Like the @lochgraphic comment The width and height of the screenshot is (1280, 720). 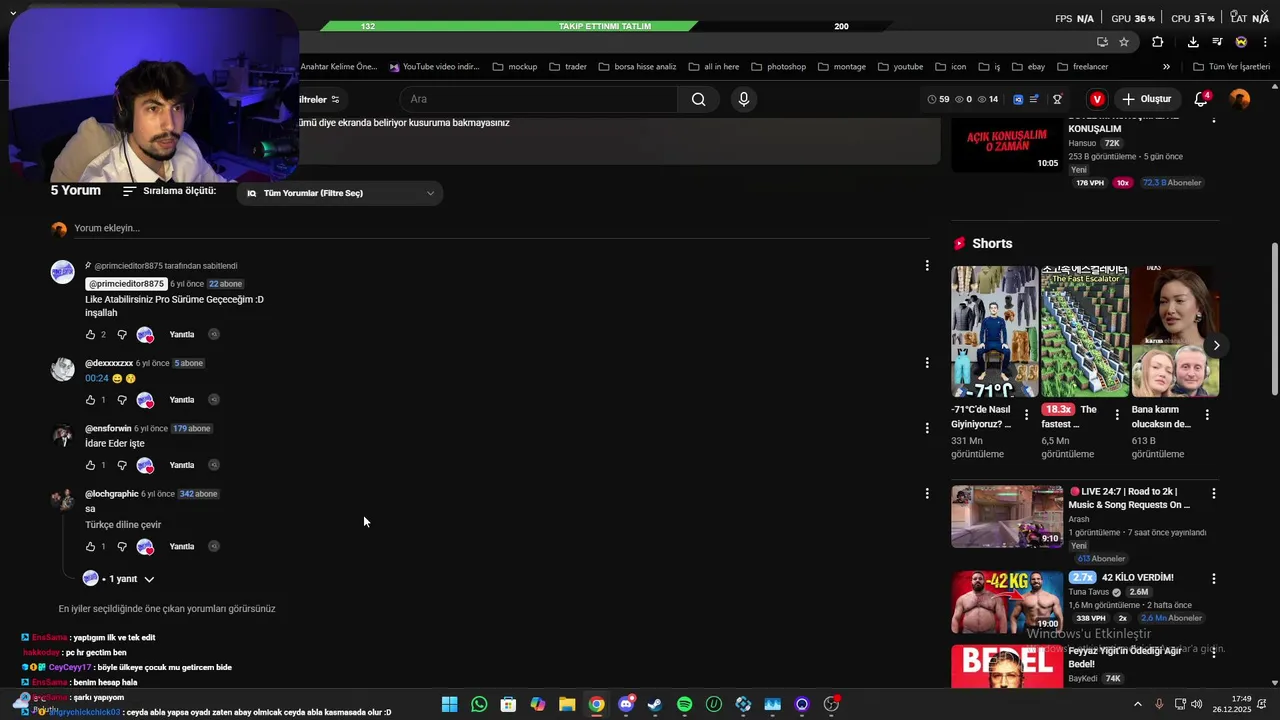click(90, 547)
